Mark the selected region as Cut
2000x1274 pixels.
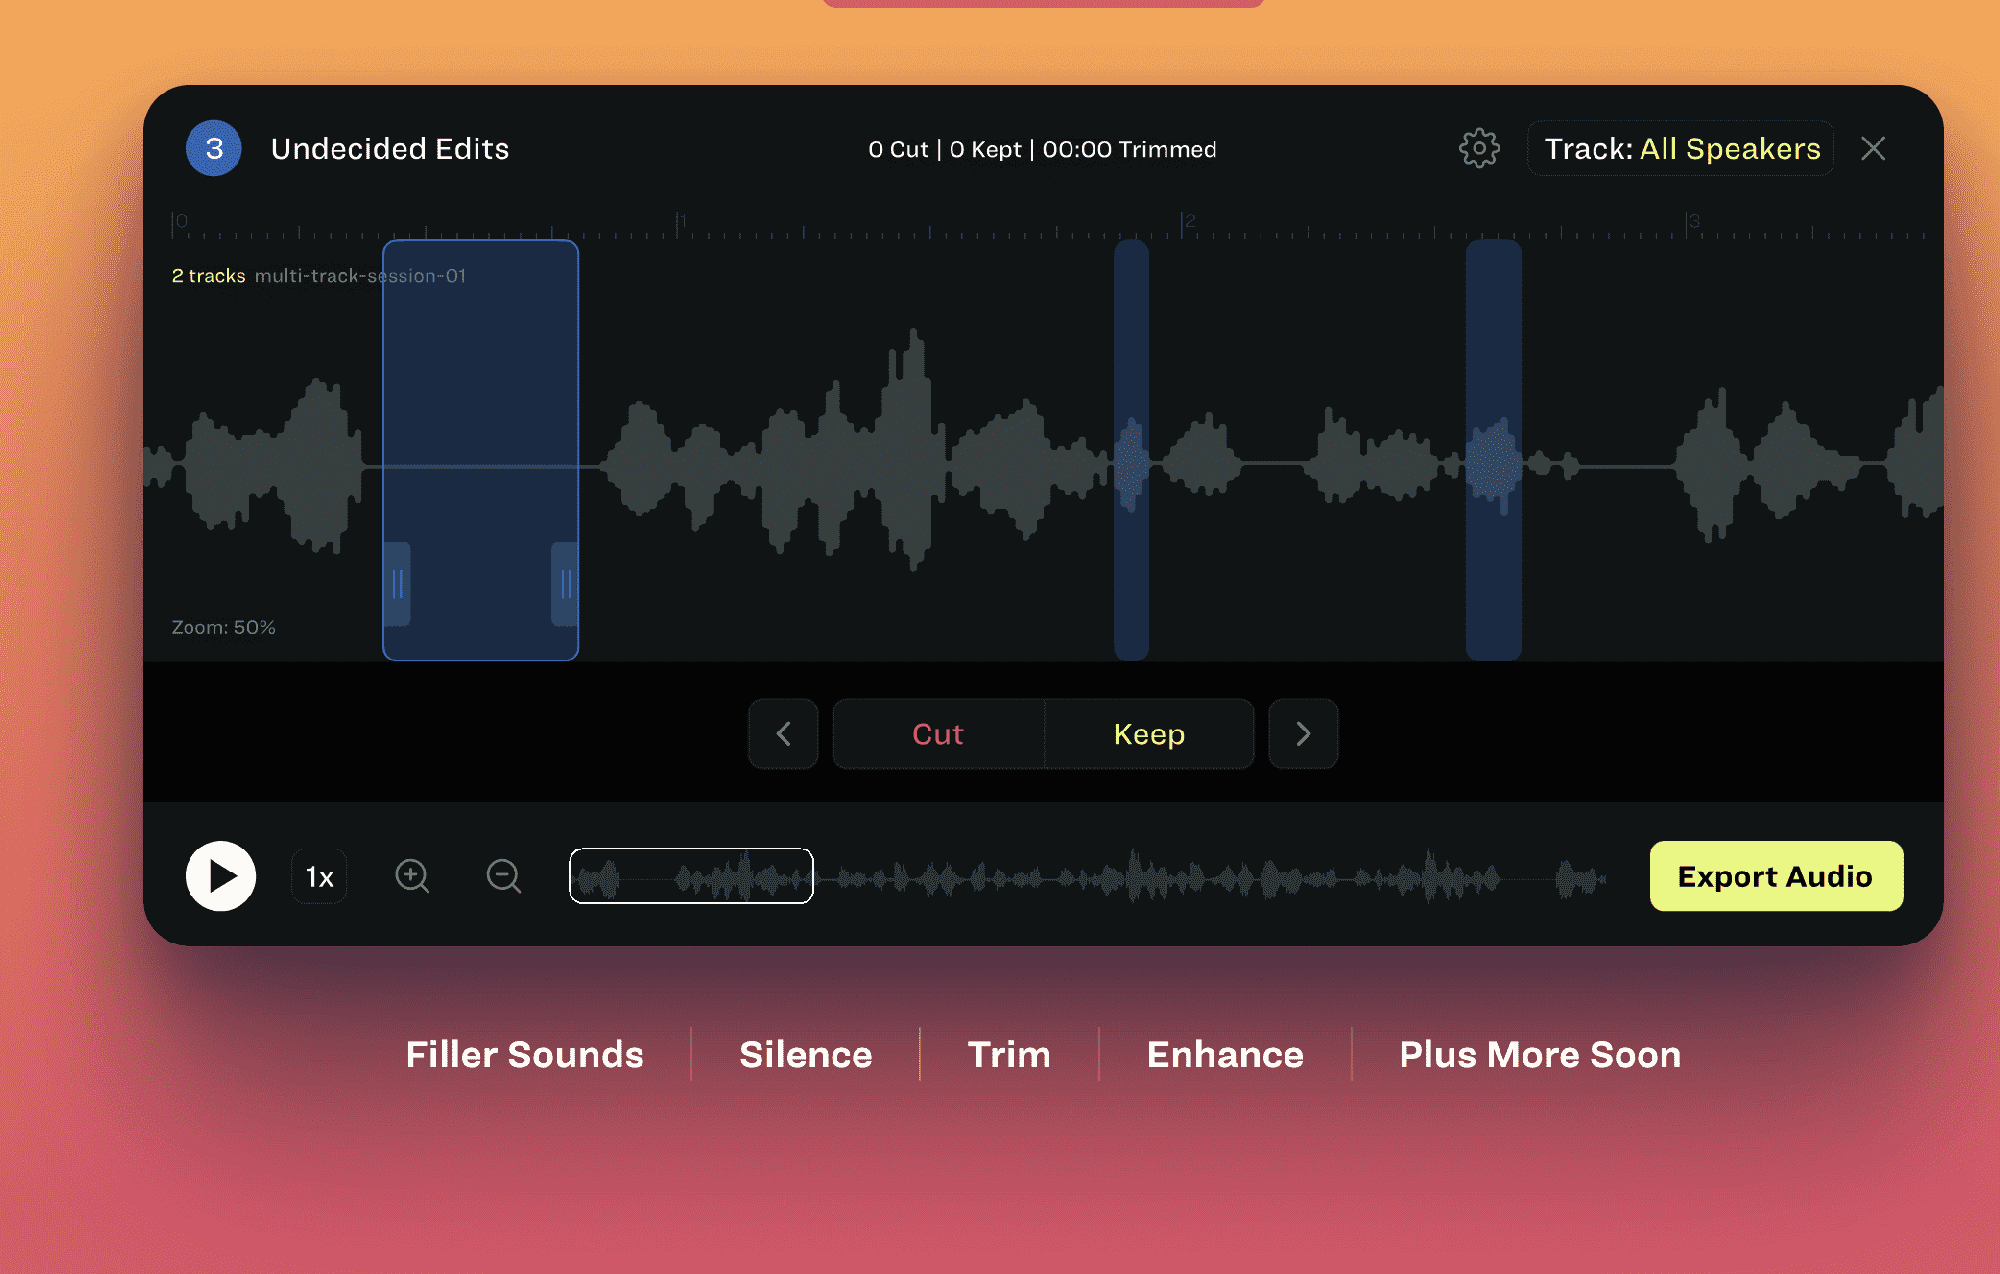click(x=938, y=734)
